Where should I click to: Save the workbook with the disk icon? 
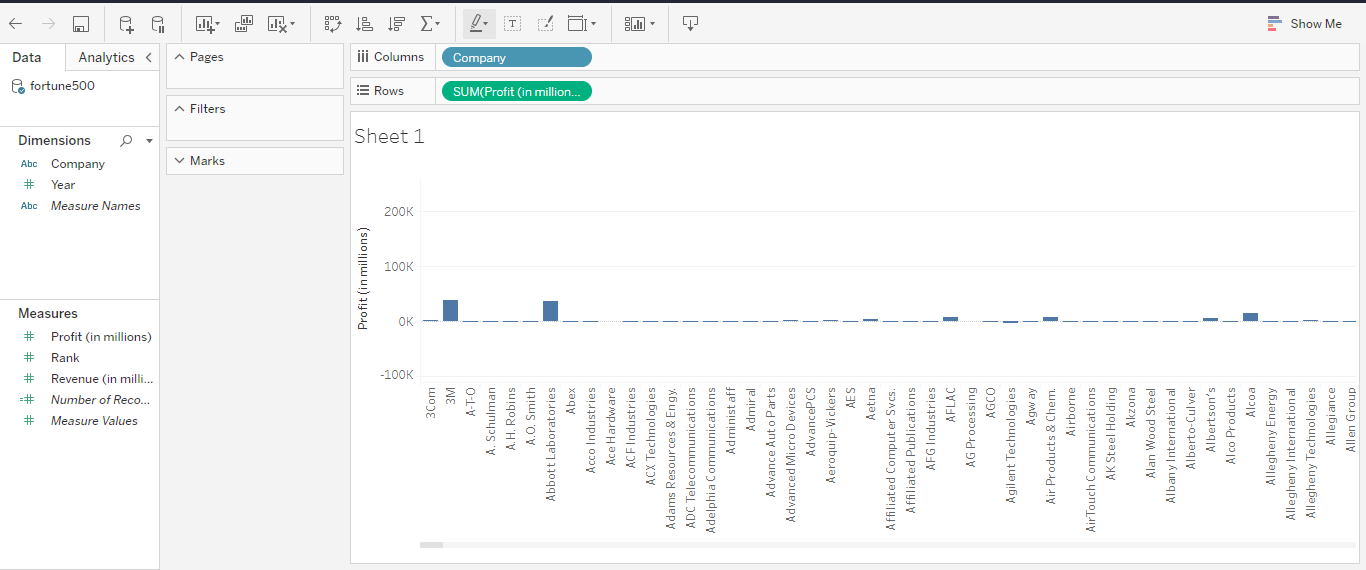81,24
